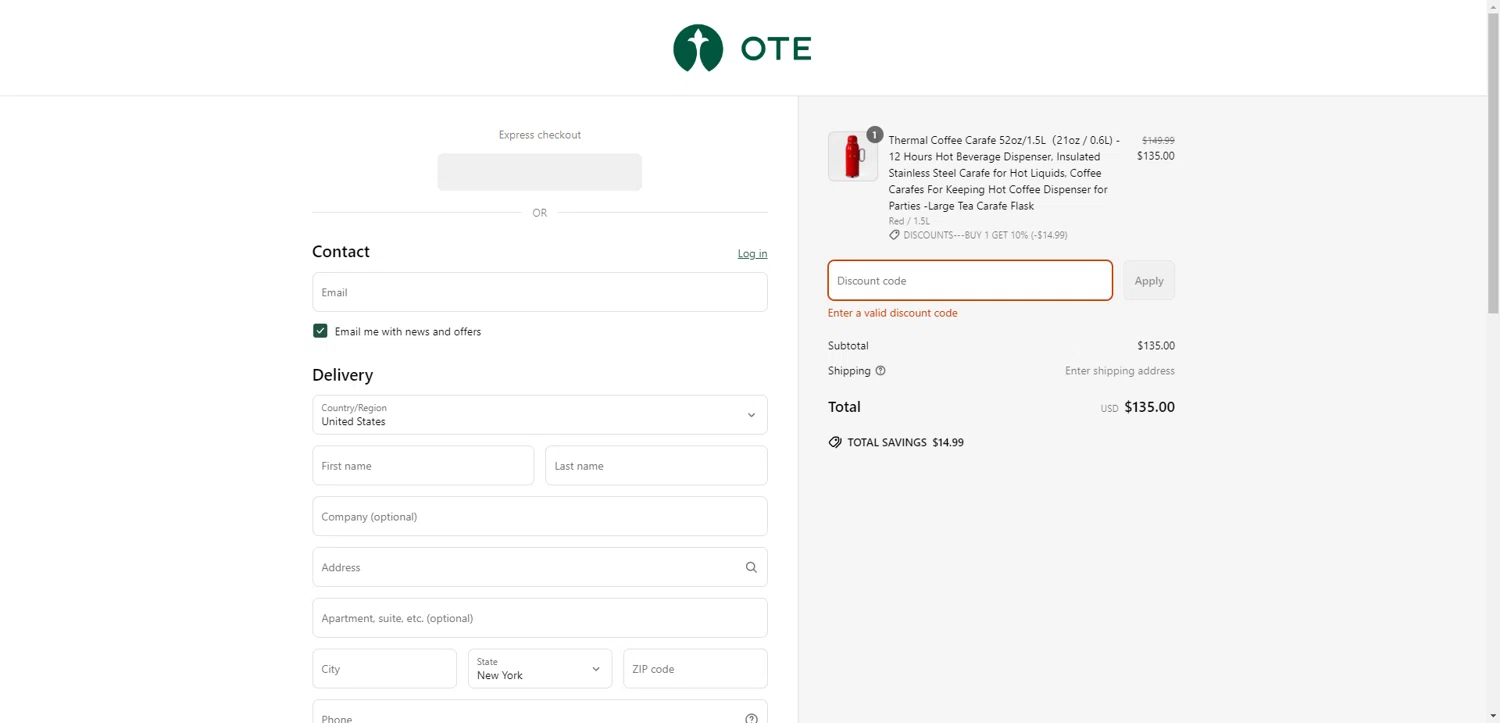Focus the Email input field
Image resolution: width=1500 pixels, height=723 pixels.
pos(540,292)
